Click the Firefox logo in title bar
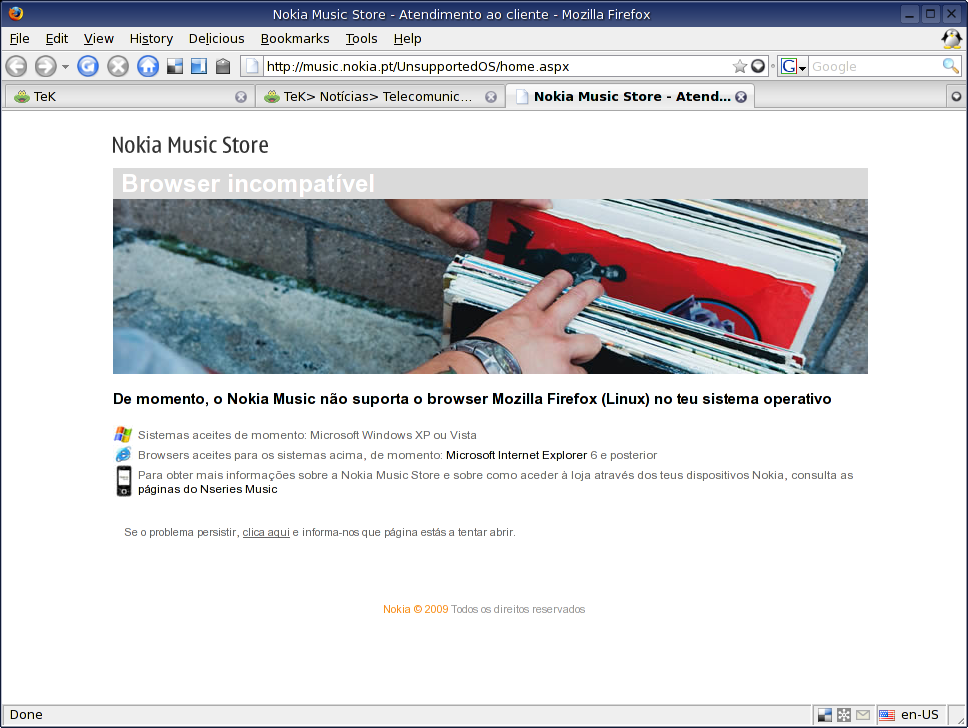This screenshot has width=968, height=728. coord(15,13)
